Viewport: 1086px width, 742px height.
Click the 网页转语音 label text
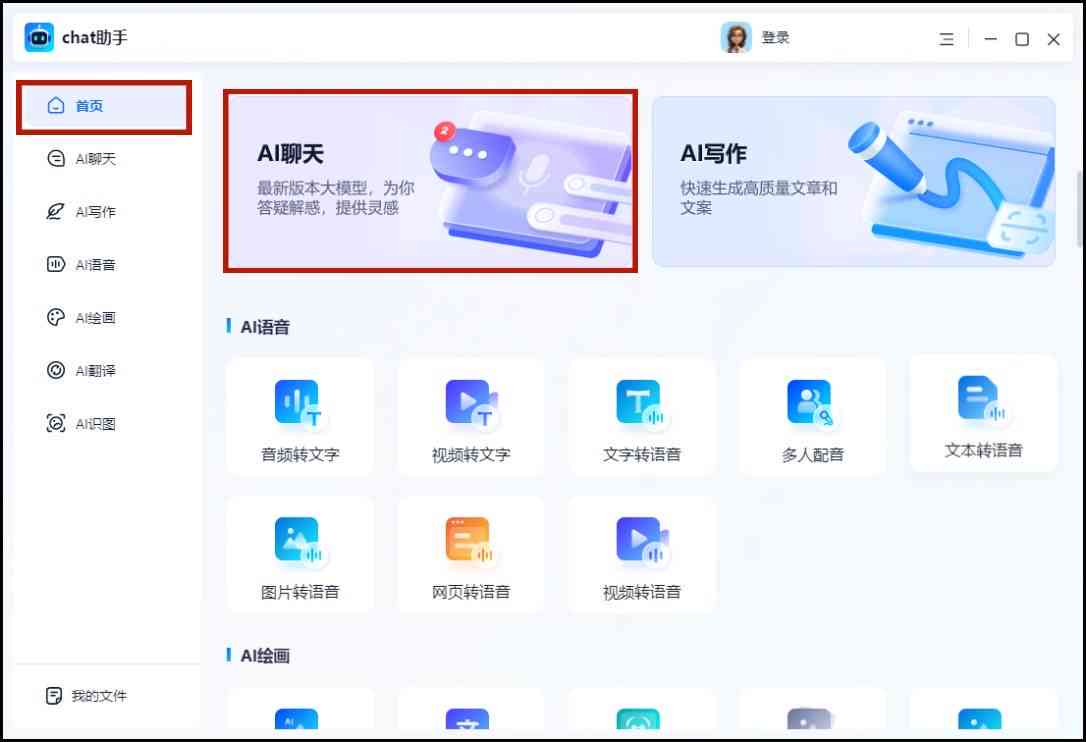point(471,592)
